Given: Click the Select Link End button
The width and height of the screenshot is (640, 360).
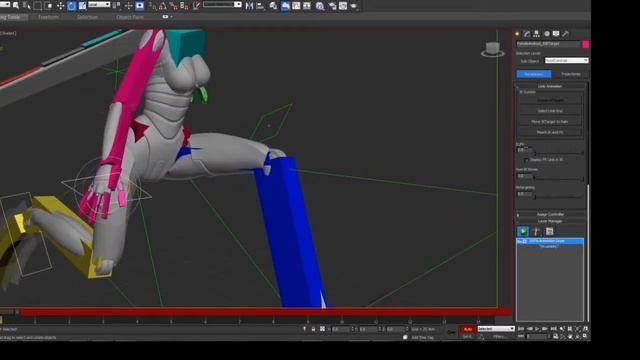Looking at the screenshot, I should [550, 111].
